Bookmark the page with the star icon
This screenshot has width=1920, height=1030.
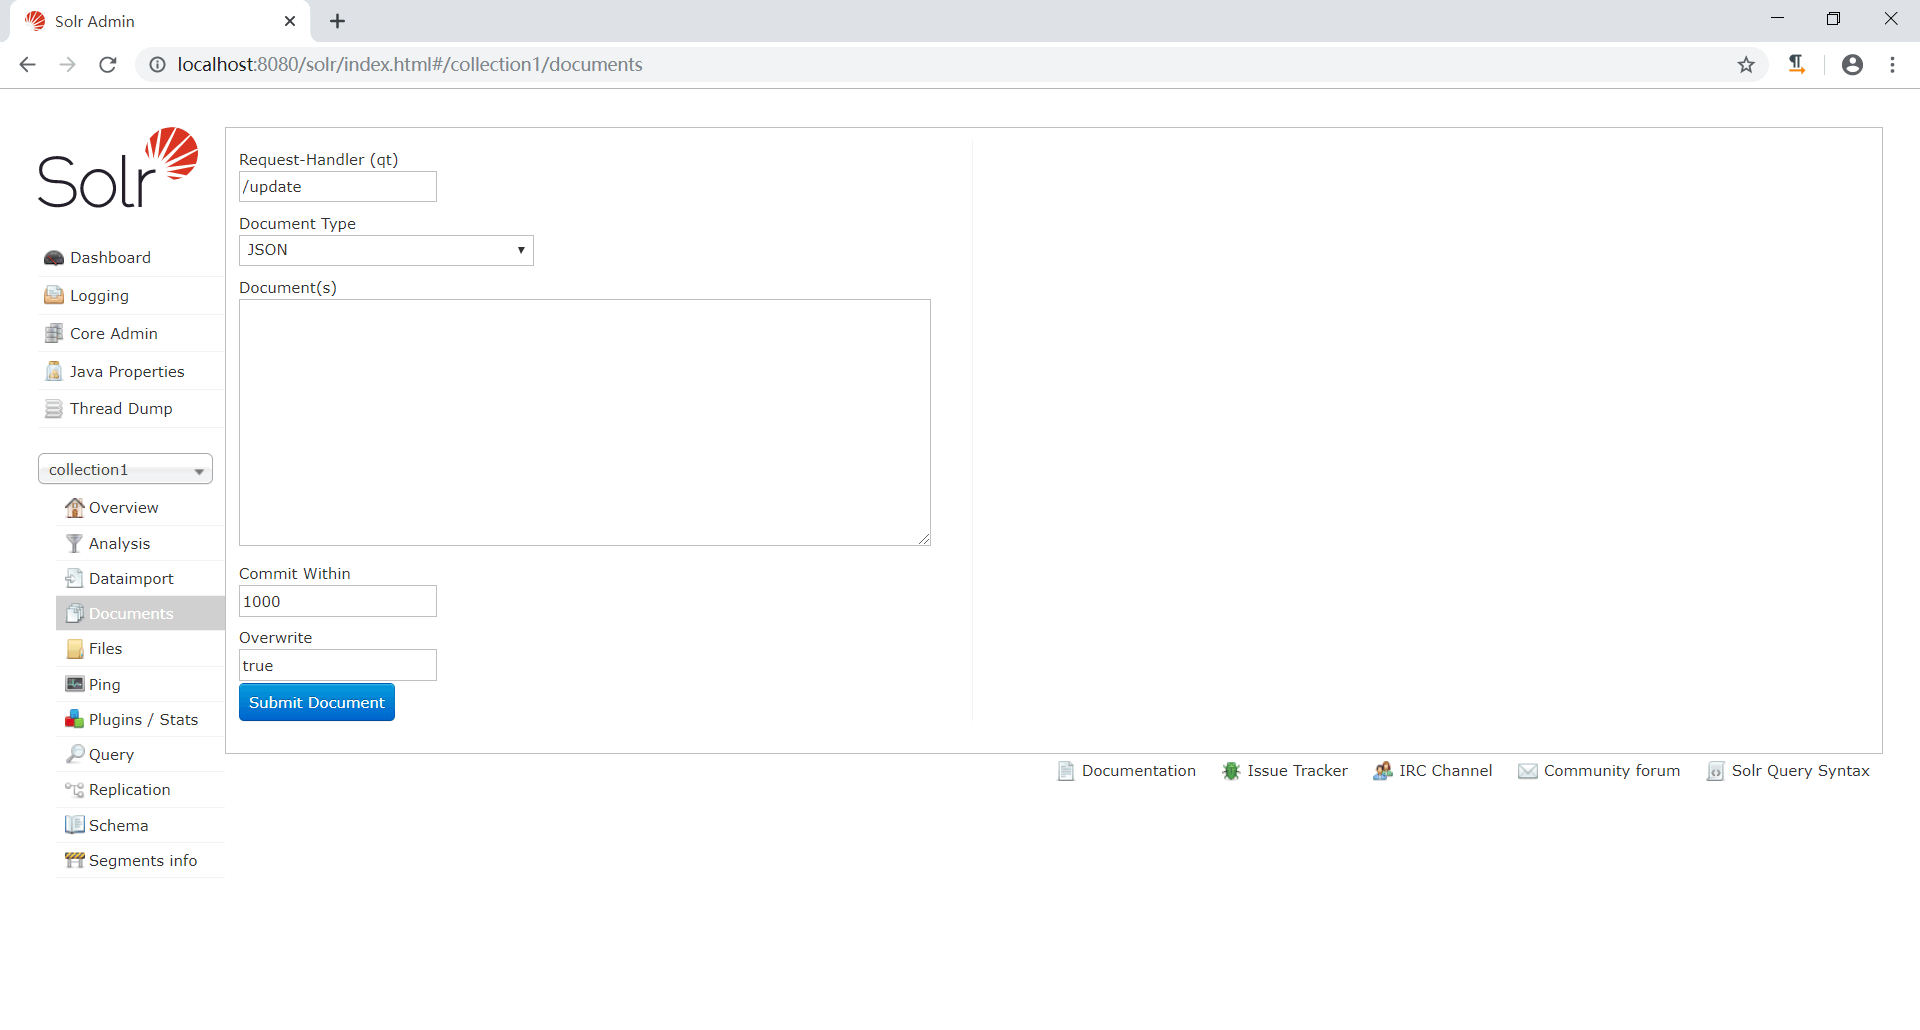[1746, 64]
